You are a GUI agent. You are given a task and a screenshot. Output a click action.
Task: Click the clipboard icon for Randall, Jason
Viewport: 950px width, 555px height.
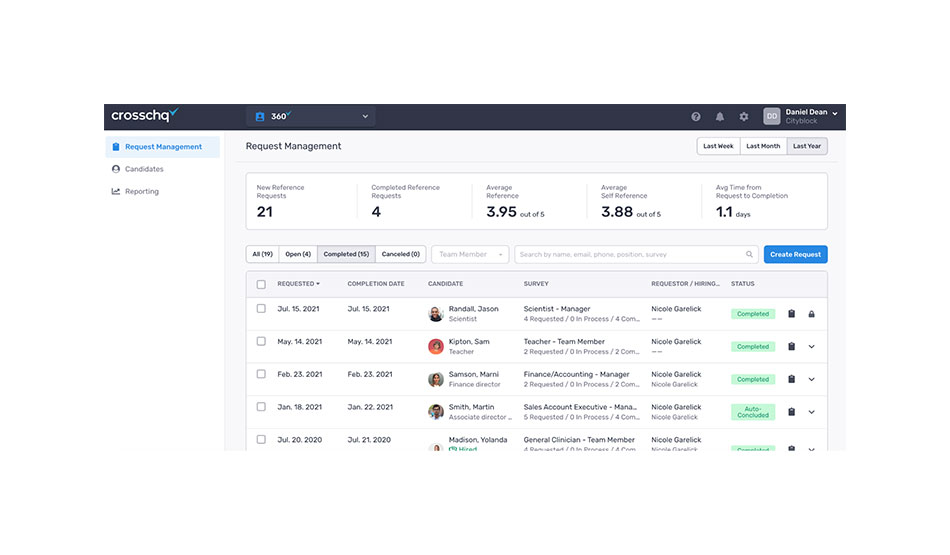click(791, 314)
